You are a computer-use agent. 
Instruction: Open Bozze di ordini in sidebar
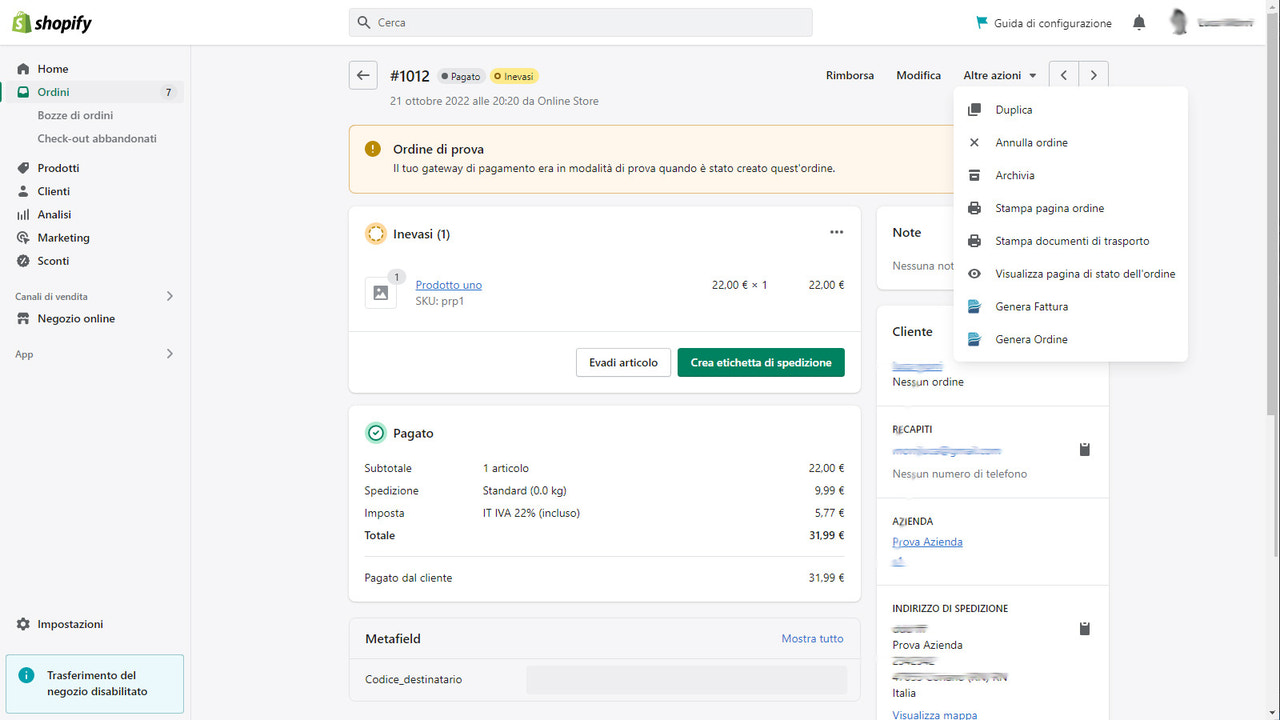point(75,115)
